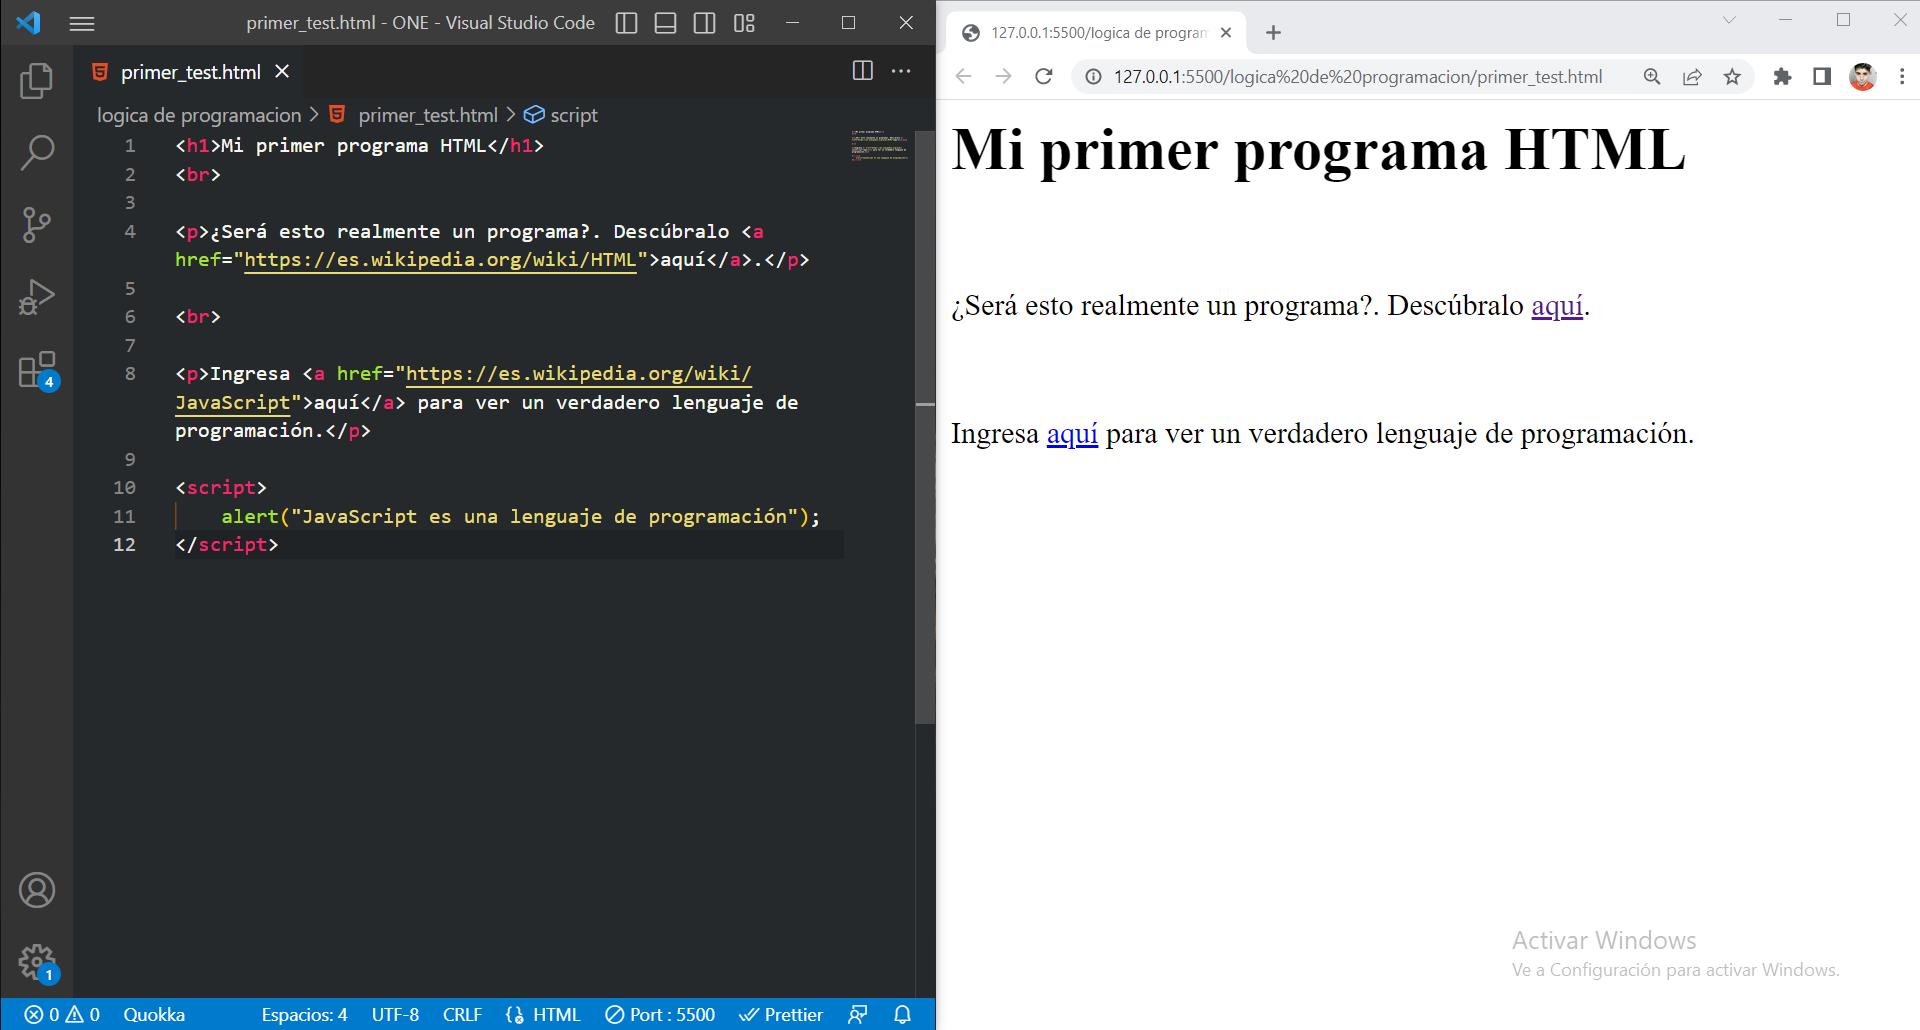Open the Customize Layout icon in title bar
The width and height of the screenshot is (1920, 1030).
744,23
